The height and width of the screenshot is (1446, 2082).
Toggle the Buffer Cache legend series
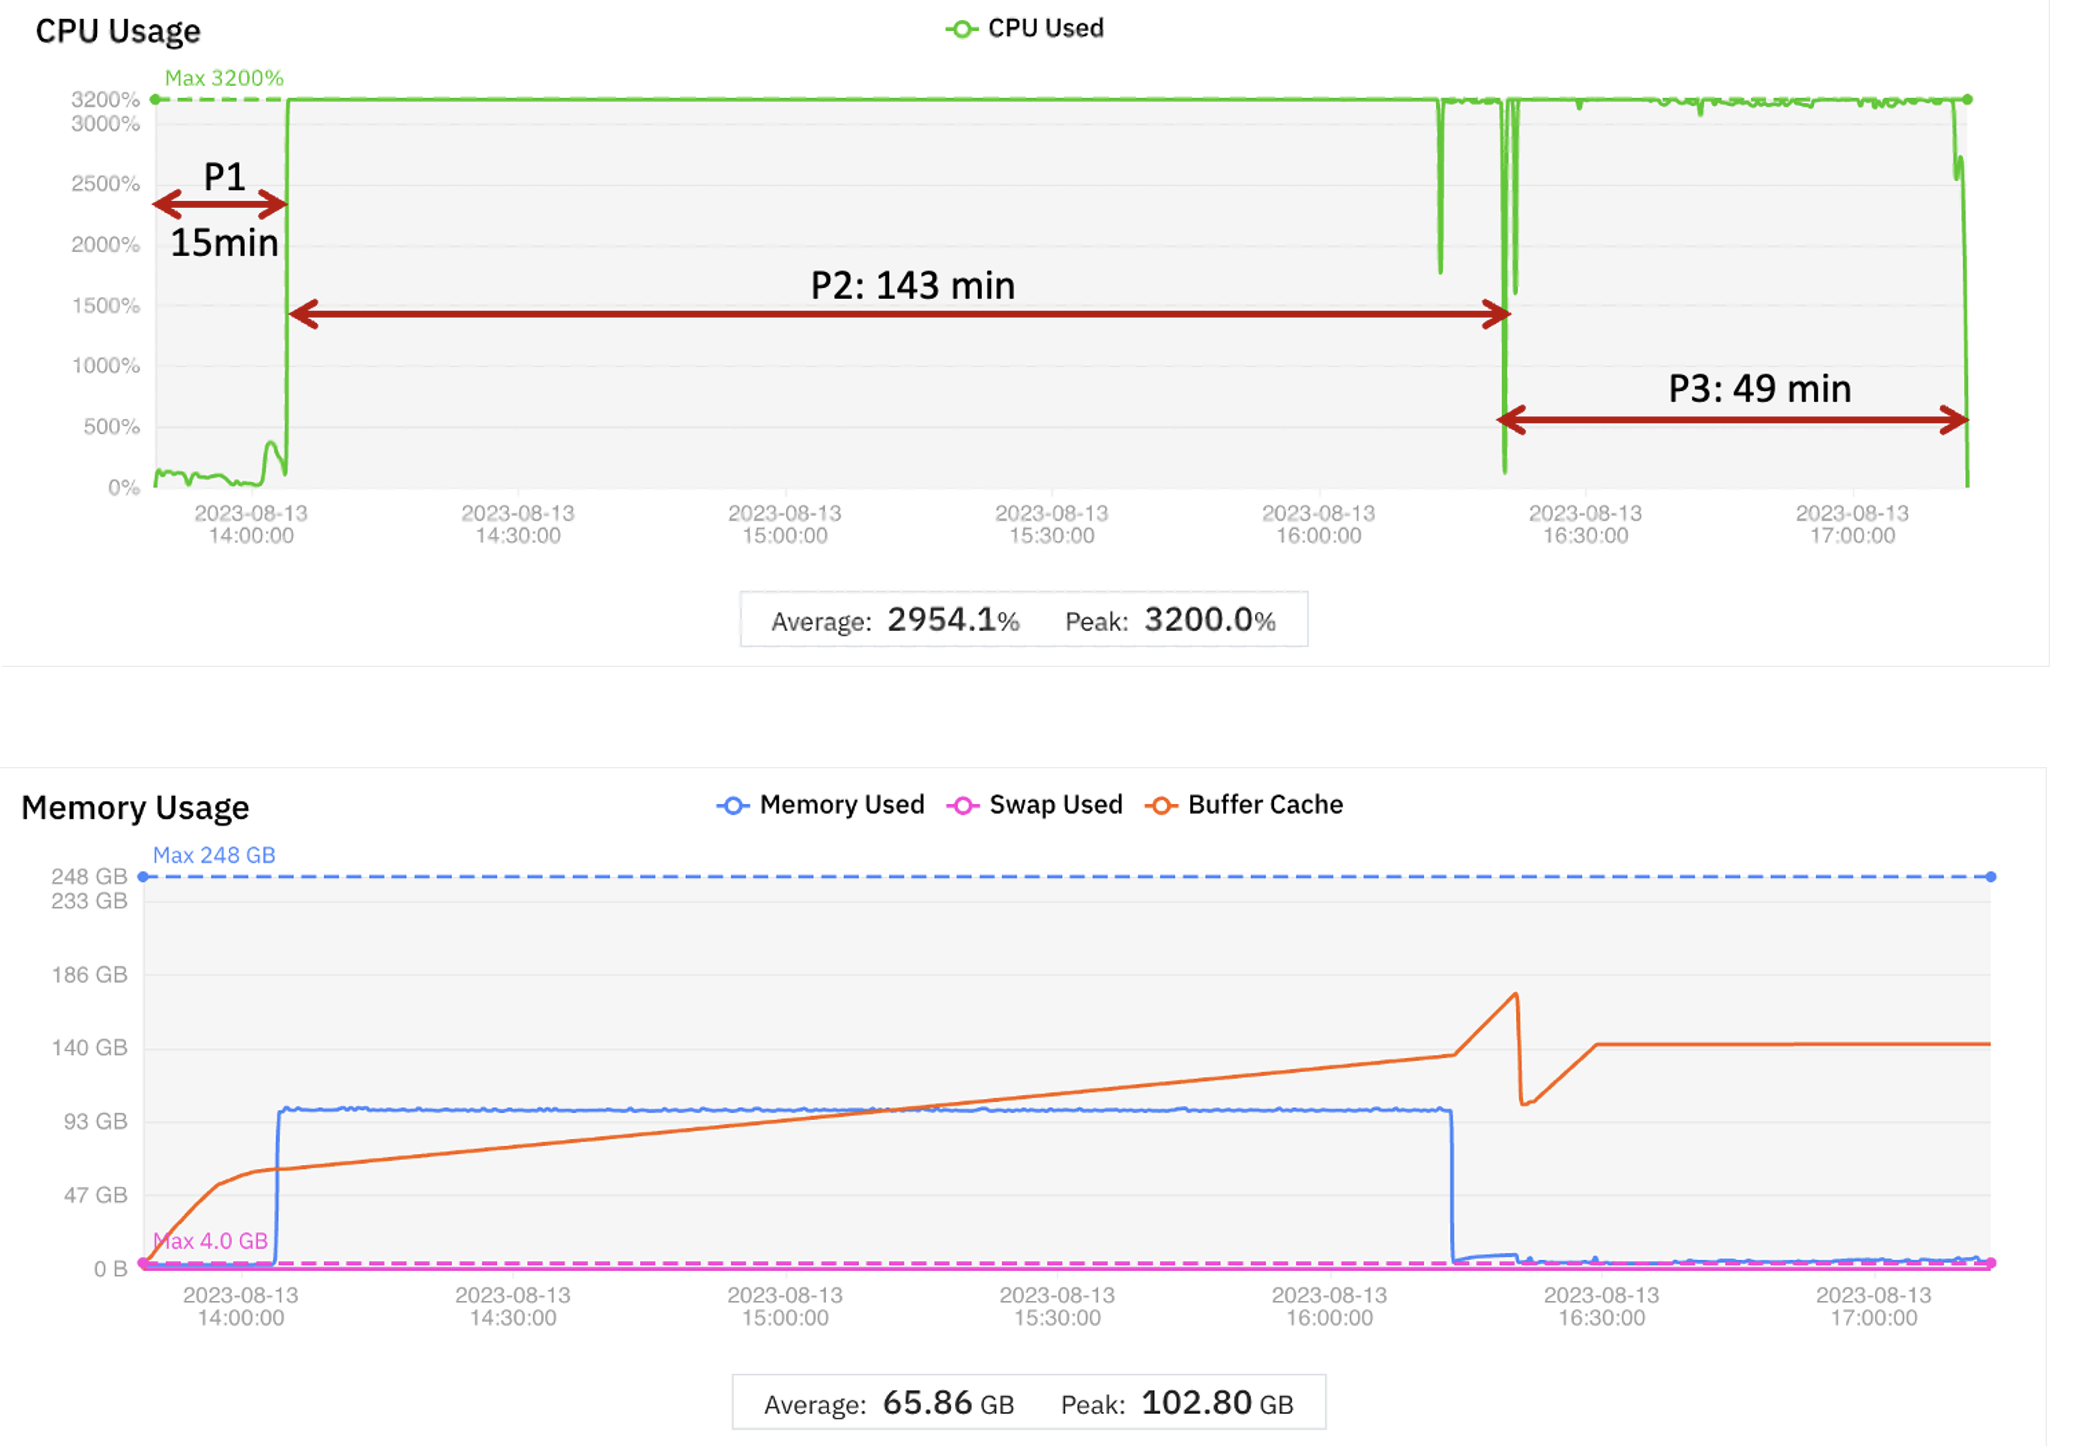tap(1244, 805)
